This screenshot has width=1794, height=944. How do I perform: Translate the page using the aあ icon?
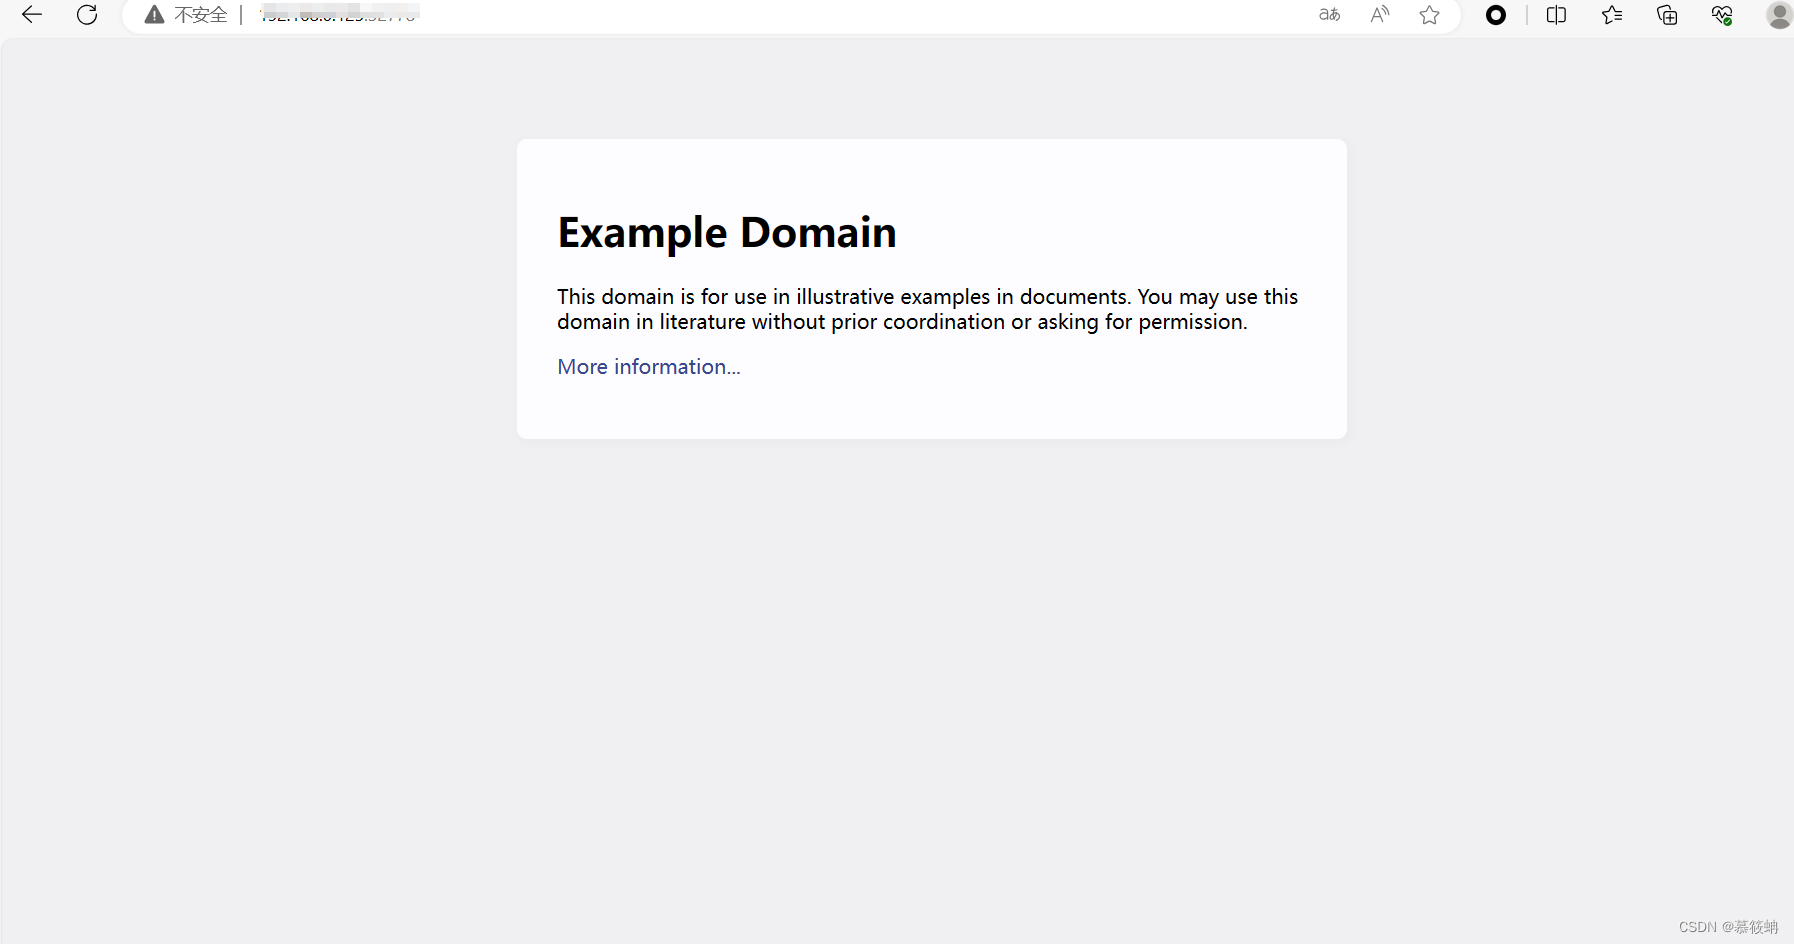(1330, 14)
